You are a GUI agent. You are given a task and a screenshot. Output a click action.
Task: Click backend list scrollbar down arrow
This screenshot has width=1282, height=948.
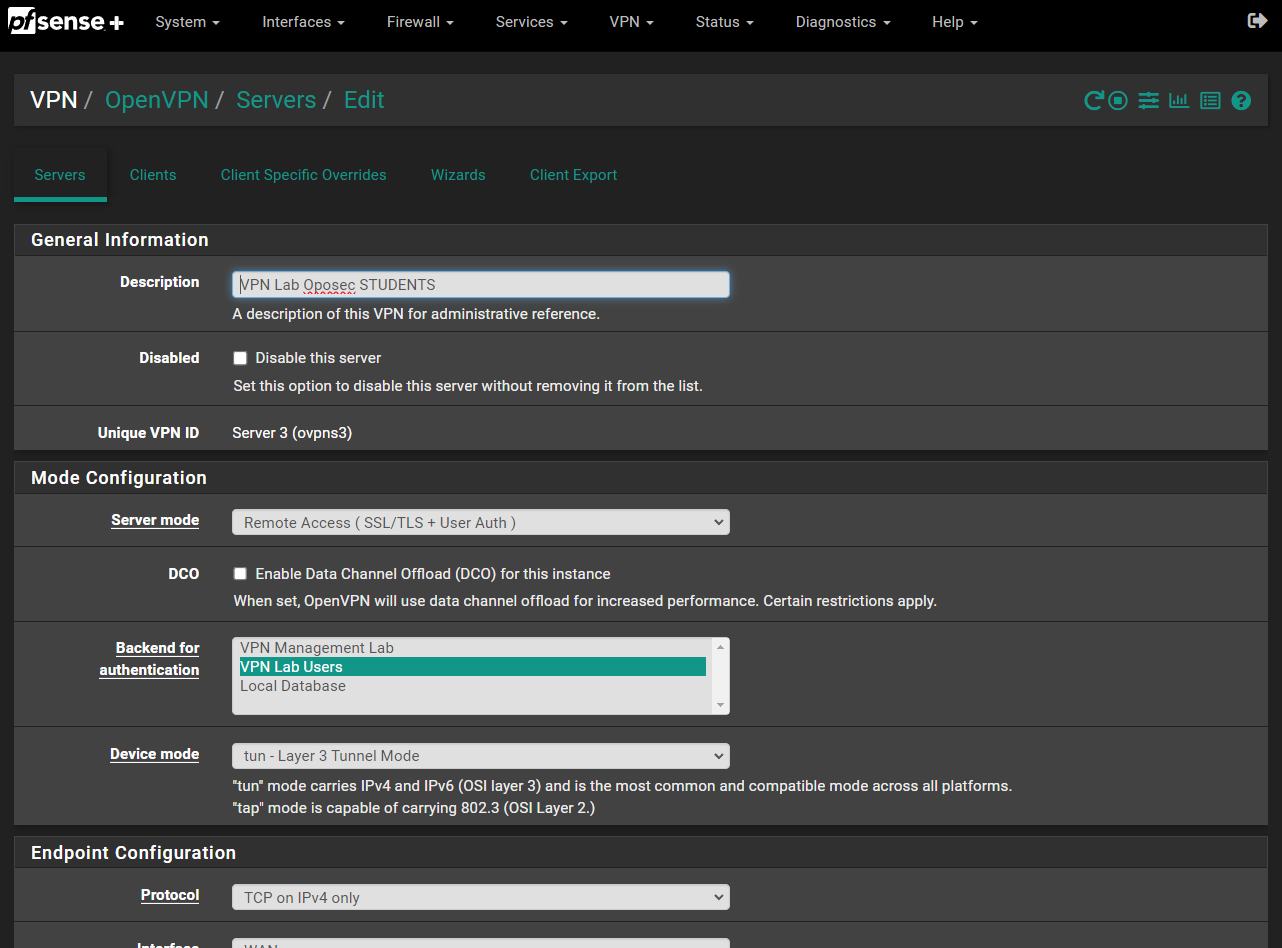point(719,705)
